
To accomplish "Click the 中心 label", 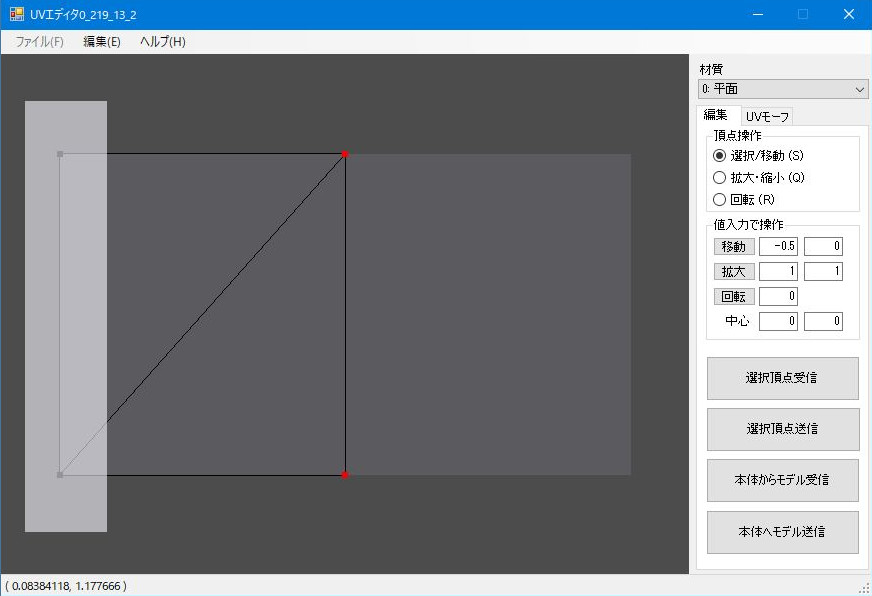I will (x=737, y=321).
